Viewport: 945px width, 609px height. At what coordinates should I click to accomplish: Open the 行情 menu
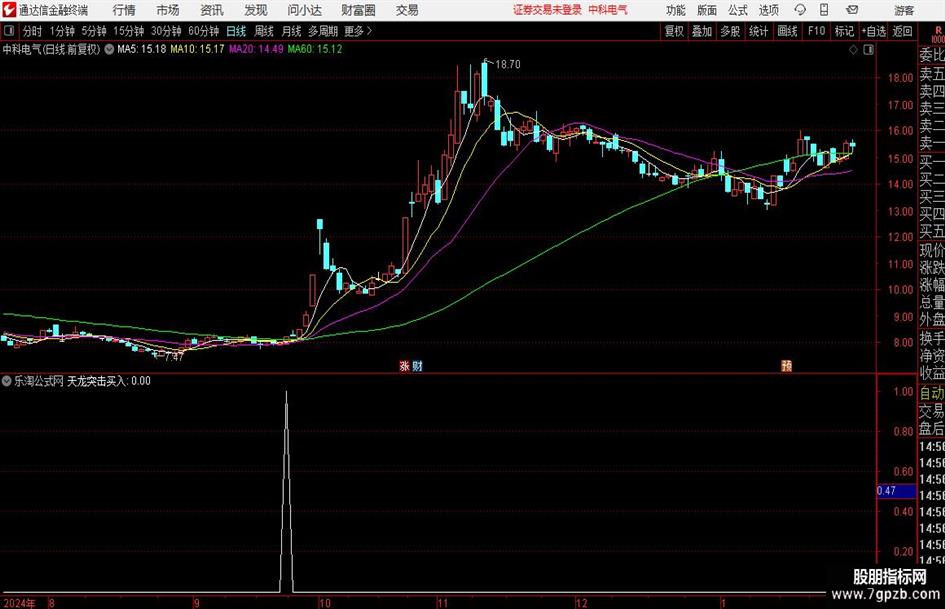pyautogui.click(x=124, y=10)
